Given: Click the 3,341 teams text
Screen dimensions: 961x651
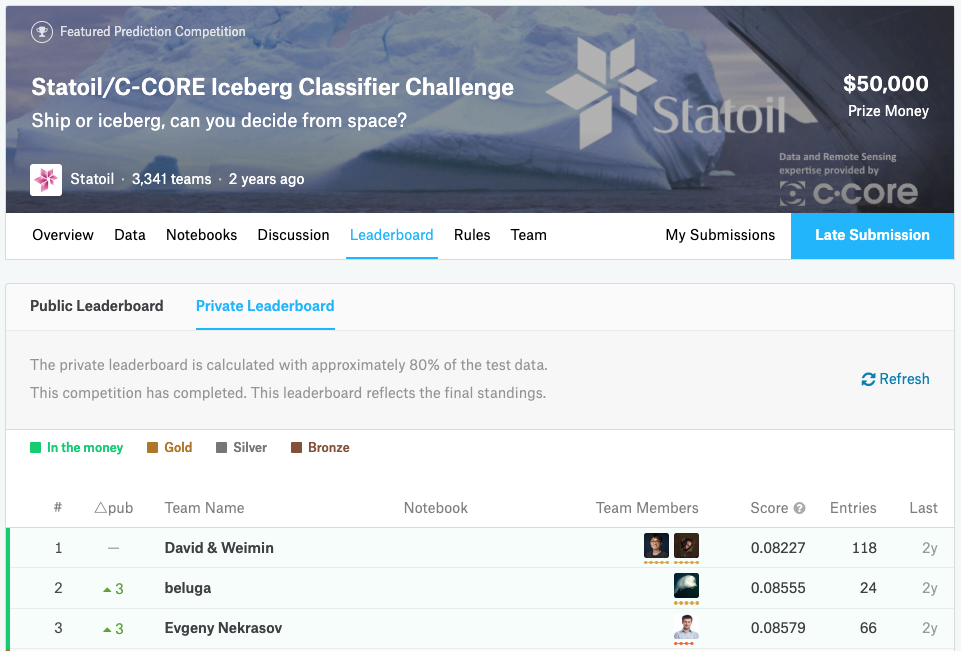Looking at the screenshot, I should 172,179.
